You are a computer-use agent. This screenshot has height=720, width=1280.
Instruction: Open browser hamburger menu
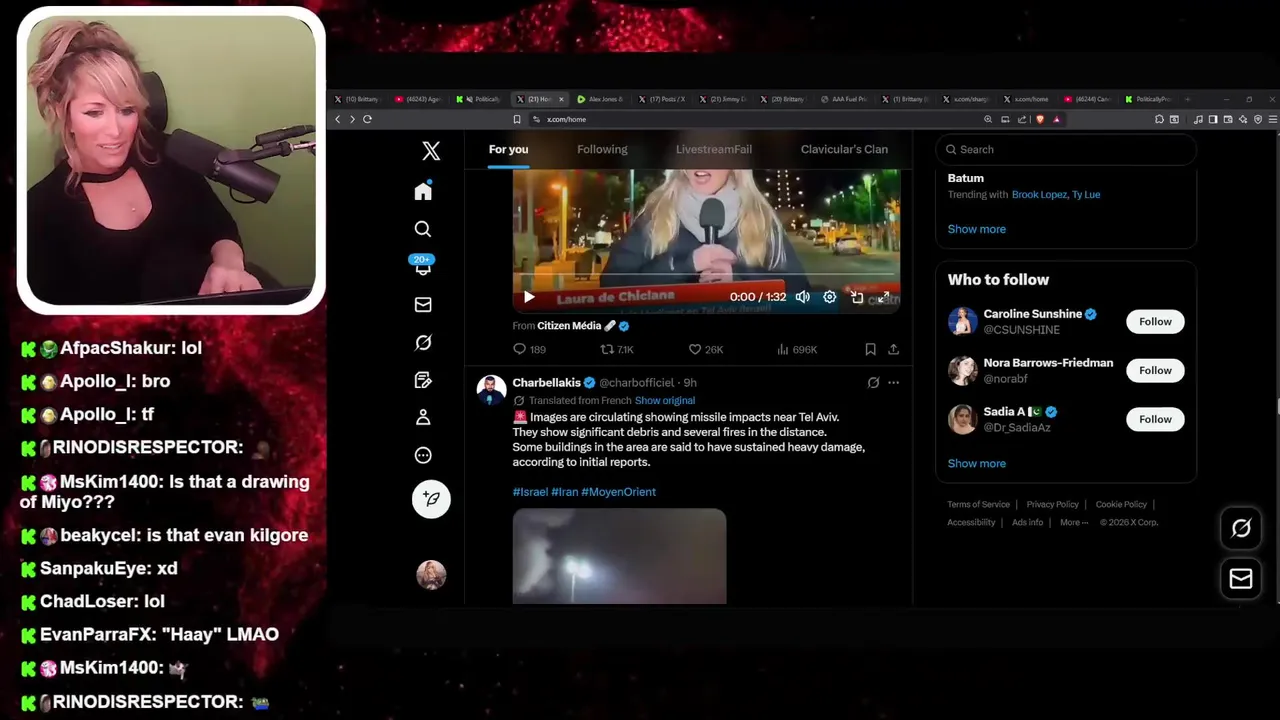click(x=1272, y=119)
